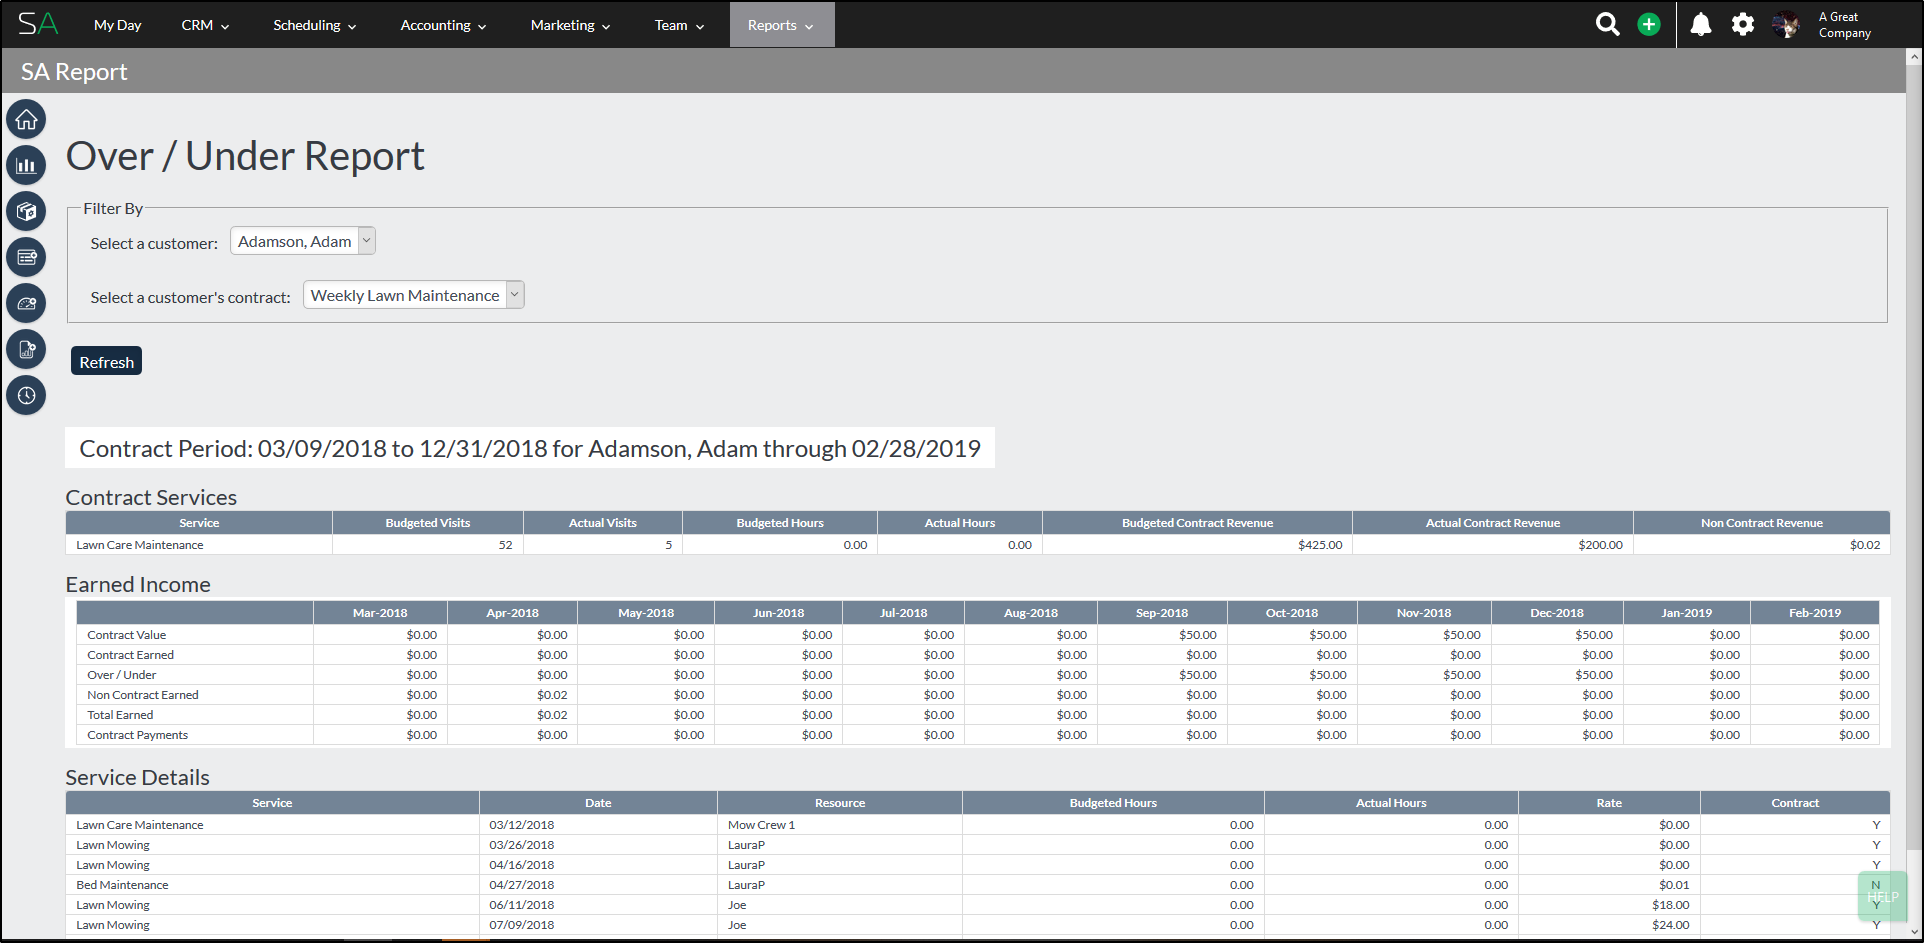
Task: Expand the Reports menu
Action: point(780,25)
